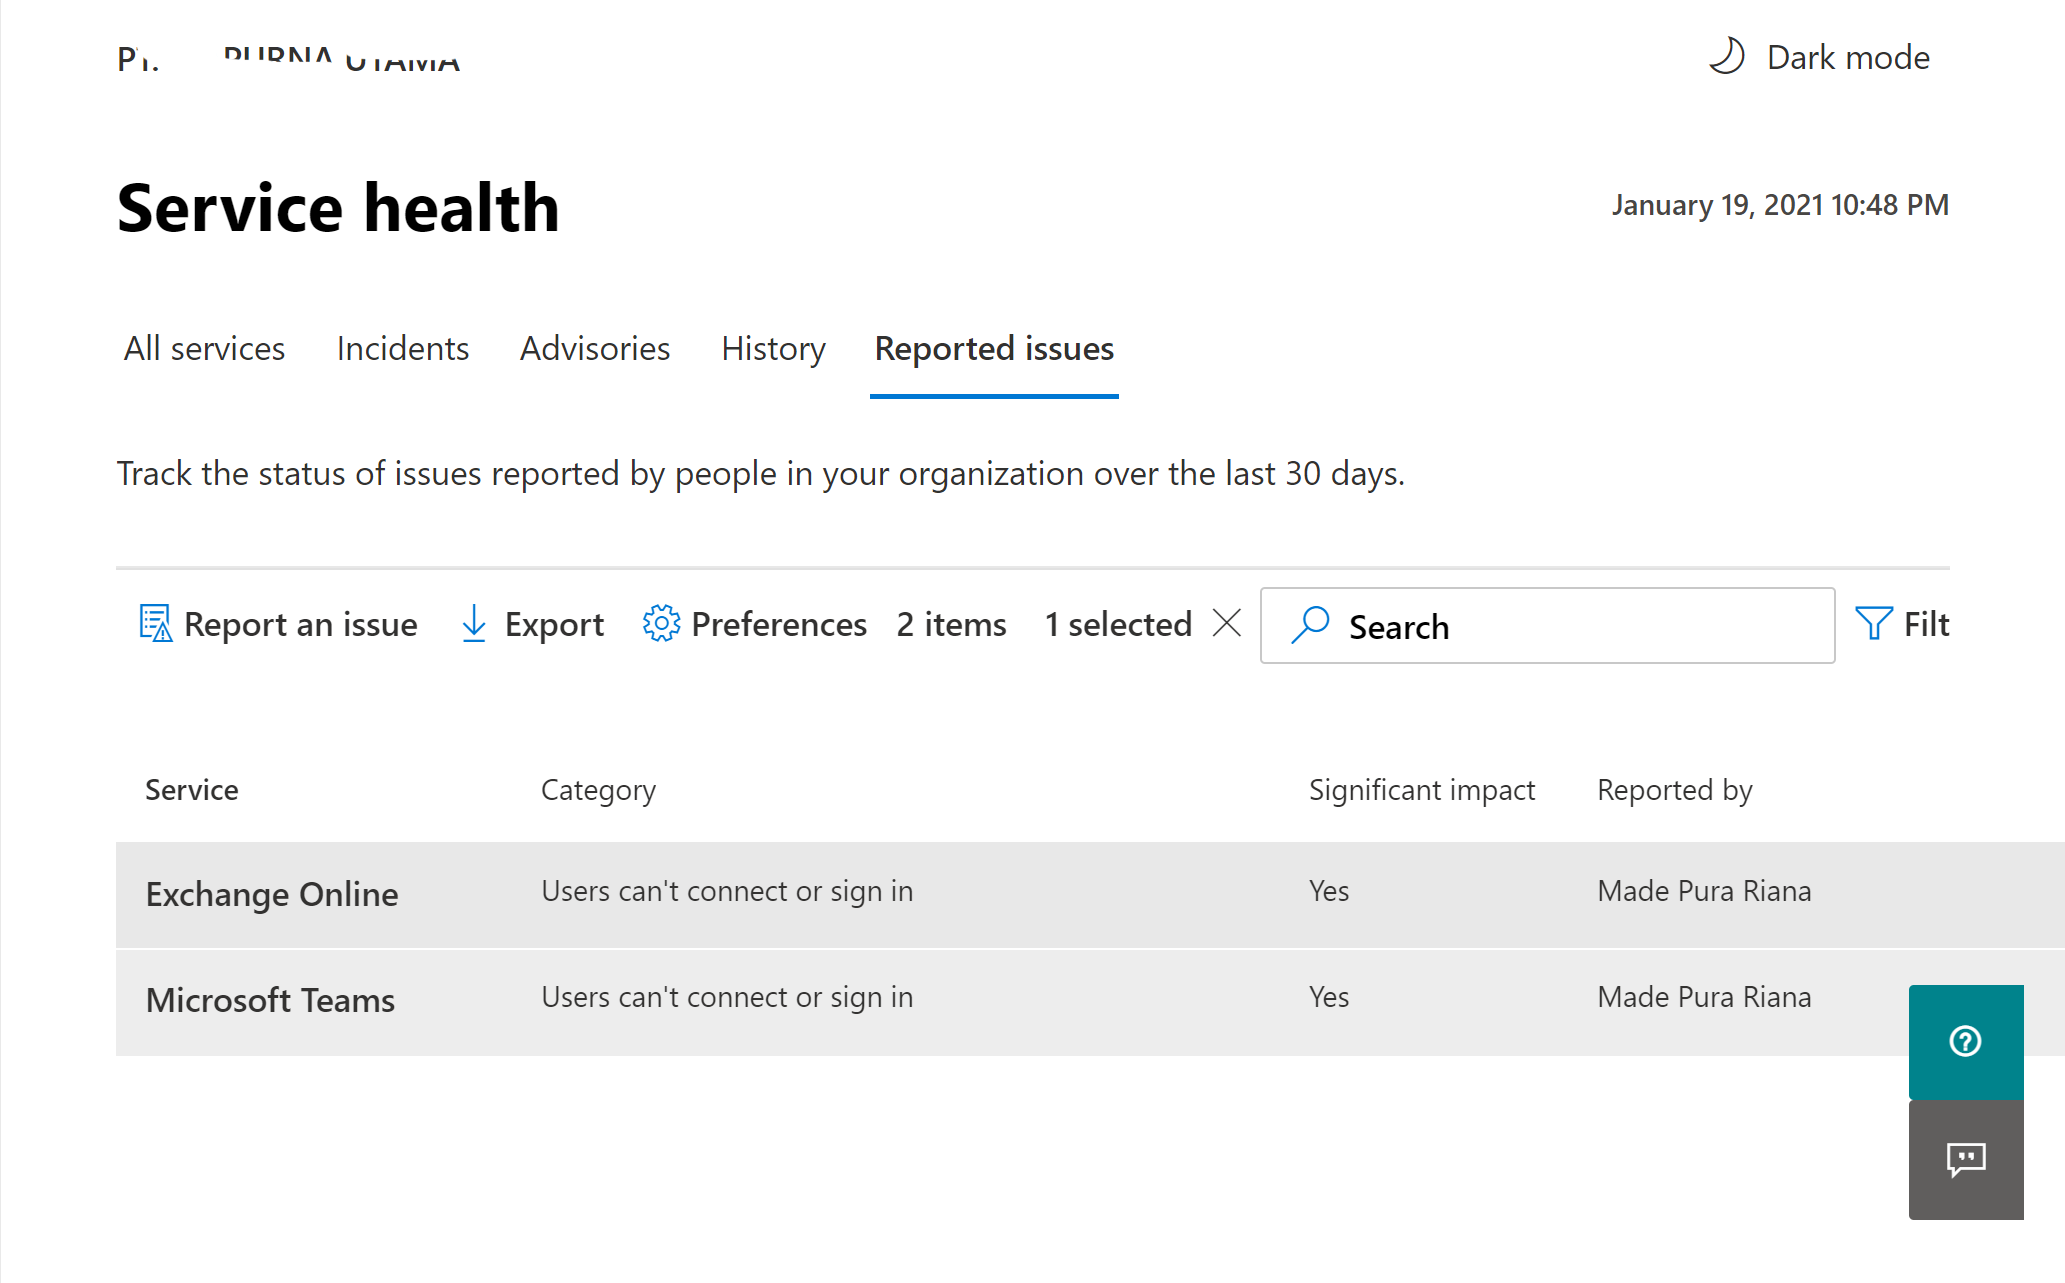
Task: Sort by Significant impact column header
Action: (x=1421, y=790)
